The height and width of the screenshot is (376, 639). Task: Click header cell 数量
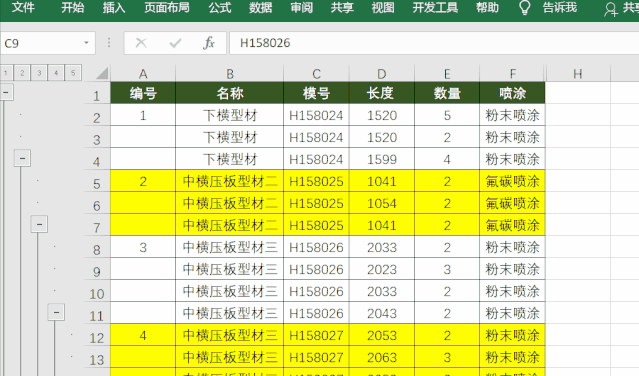pyautogui.click(x=447, y=93)
